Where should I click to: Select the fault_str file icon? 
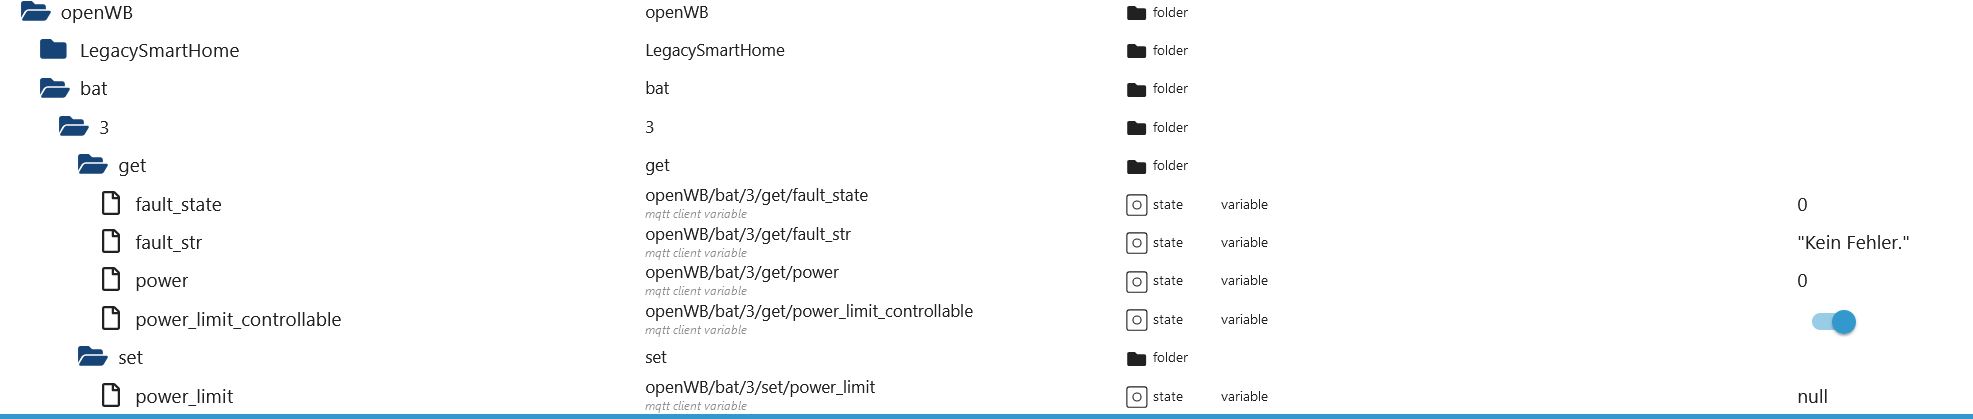click(x=111, y=242)
